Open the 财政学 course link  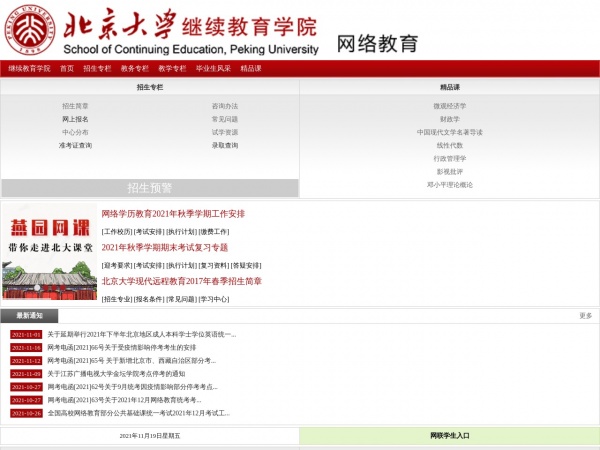tap(450, 119)
